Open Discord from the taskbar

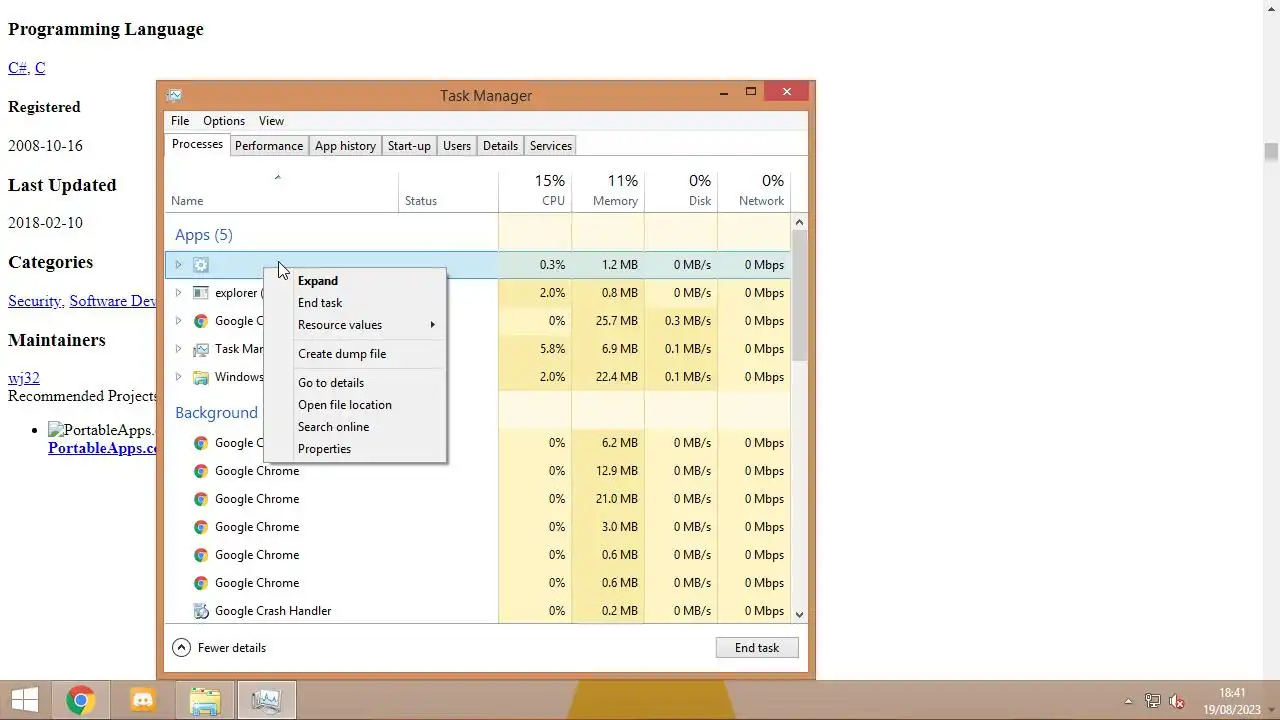click(x=143, y=701)
